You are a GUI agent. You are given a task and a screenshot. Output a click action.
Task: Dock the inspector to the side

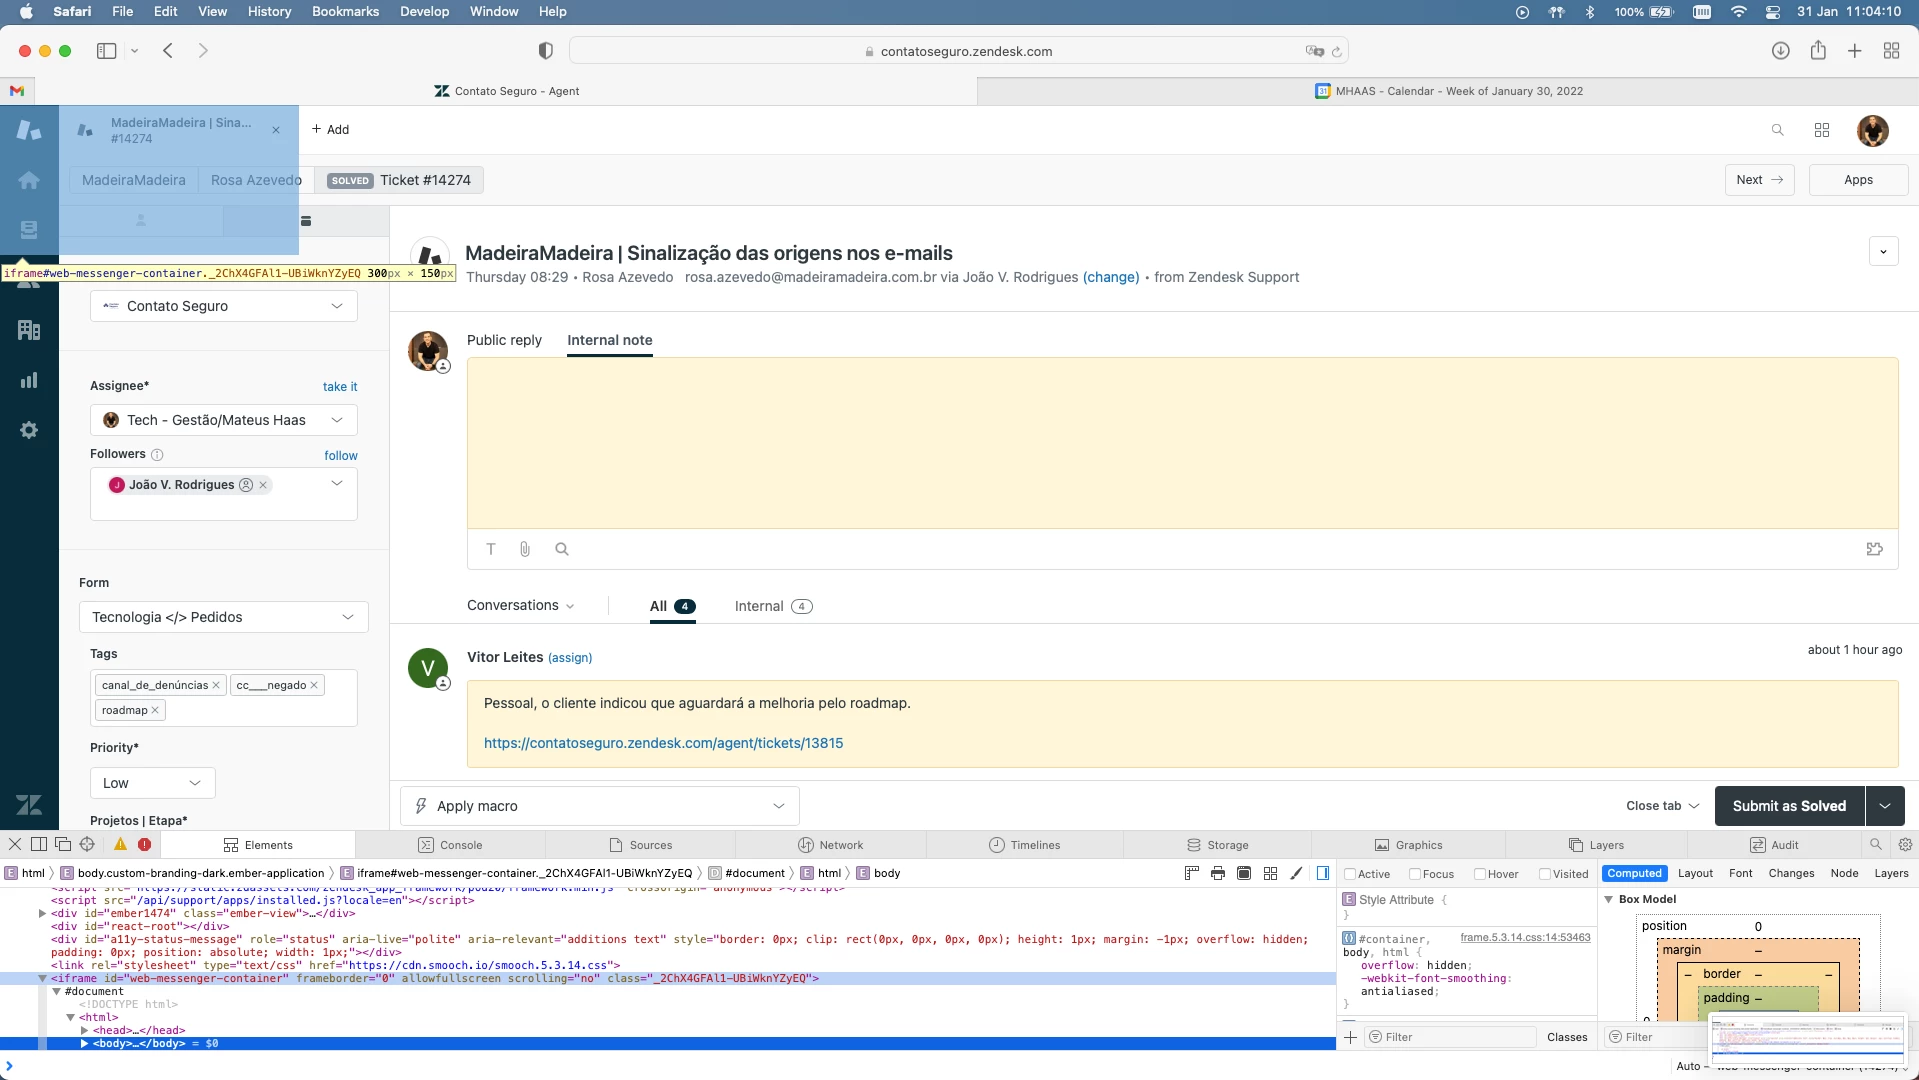pos(39,844)
